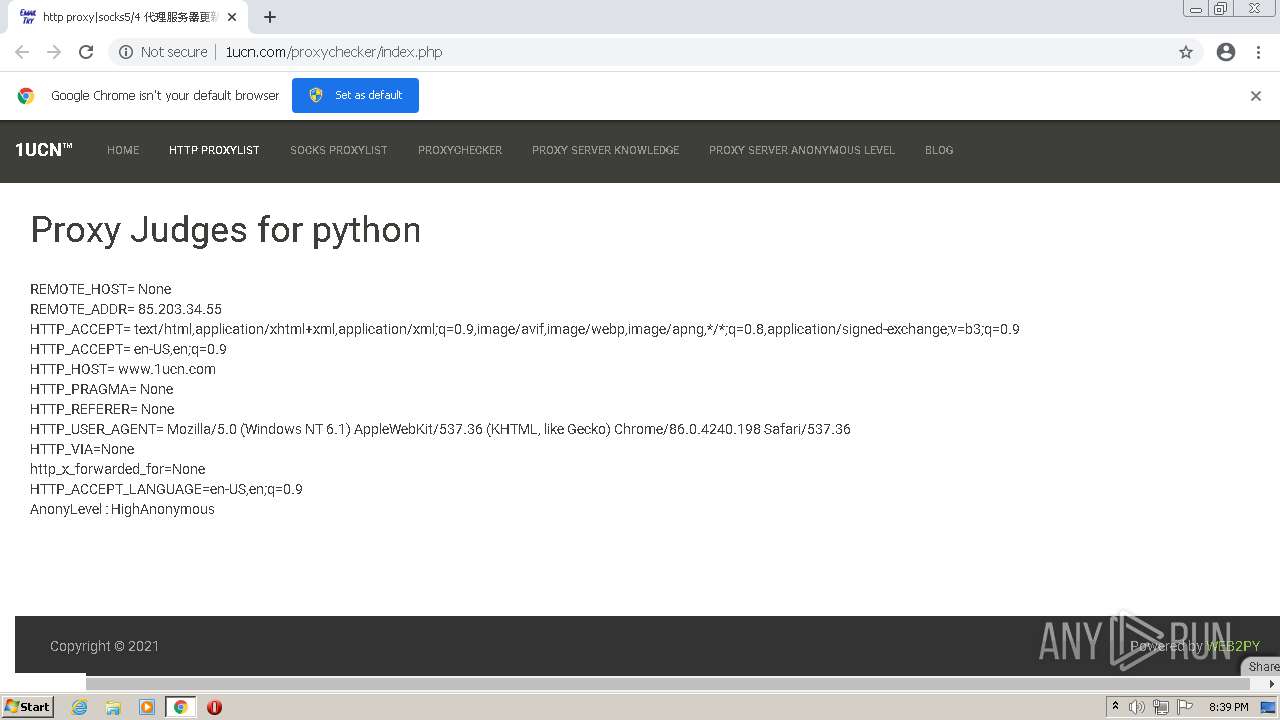Click the HTTP_HOST= www.1ucn.com line
The image size is (1280, 720).
pos(123,369)
